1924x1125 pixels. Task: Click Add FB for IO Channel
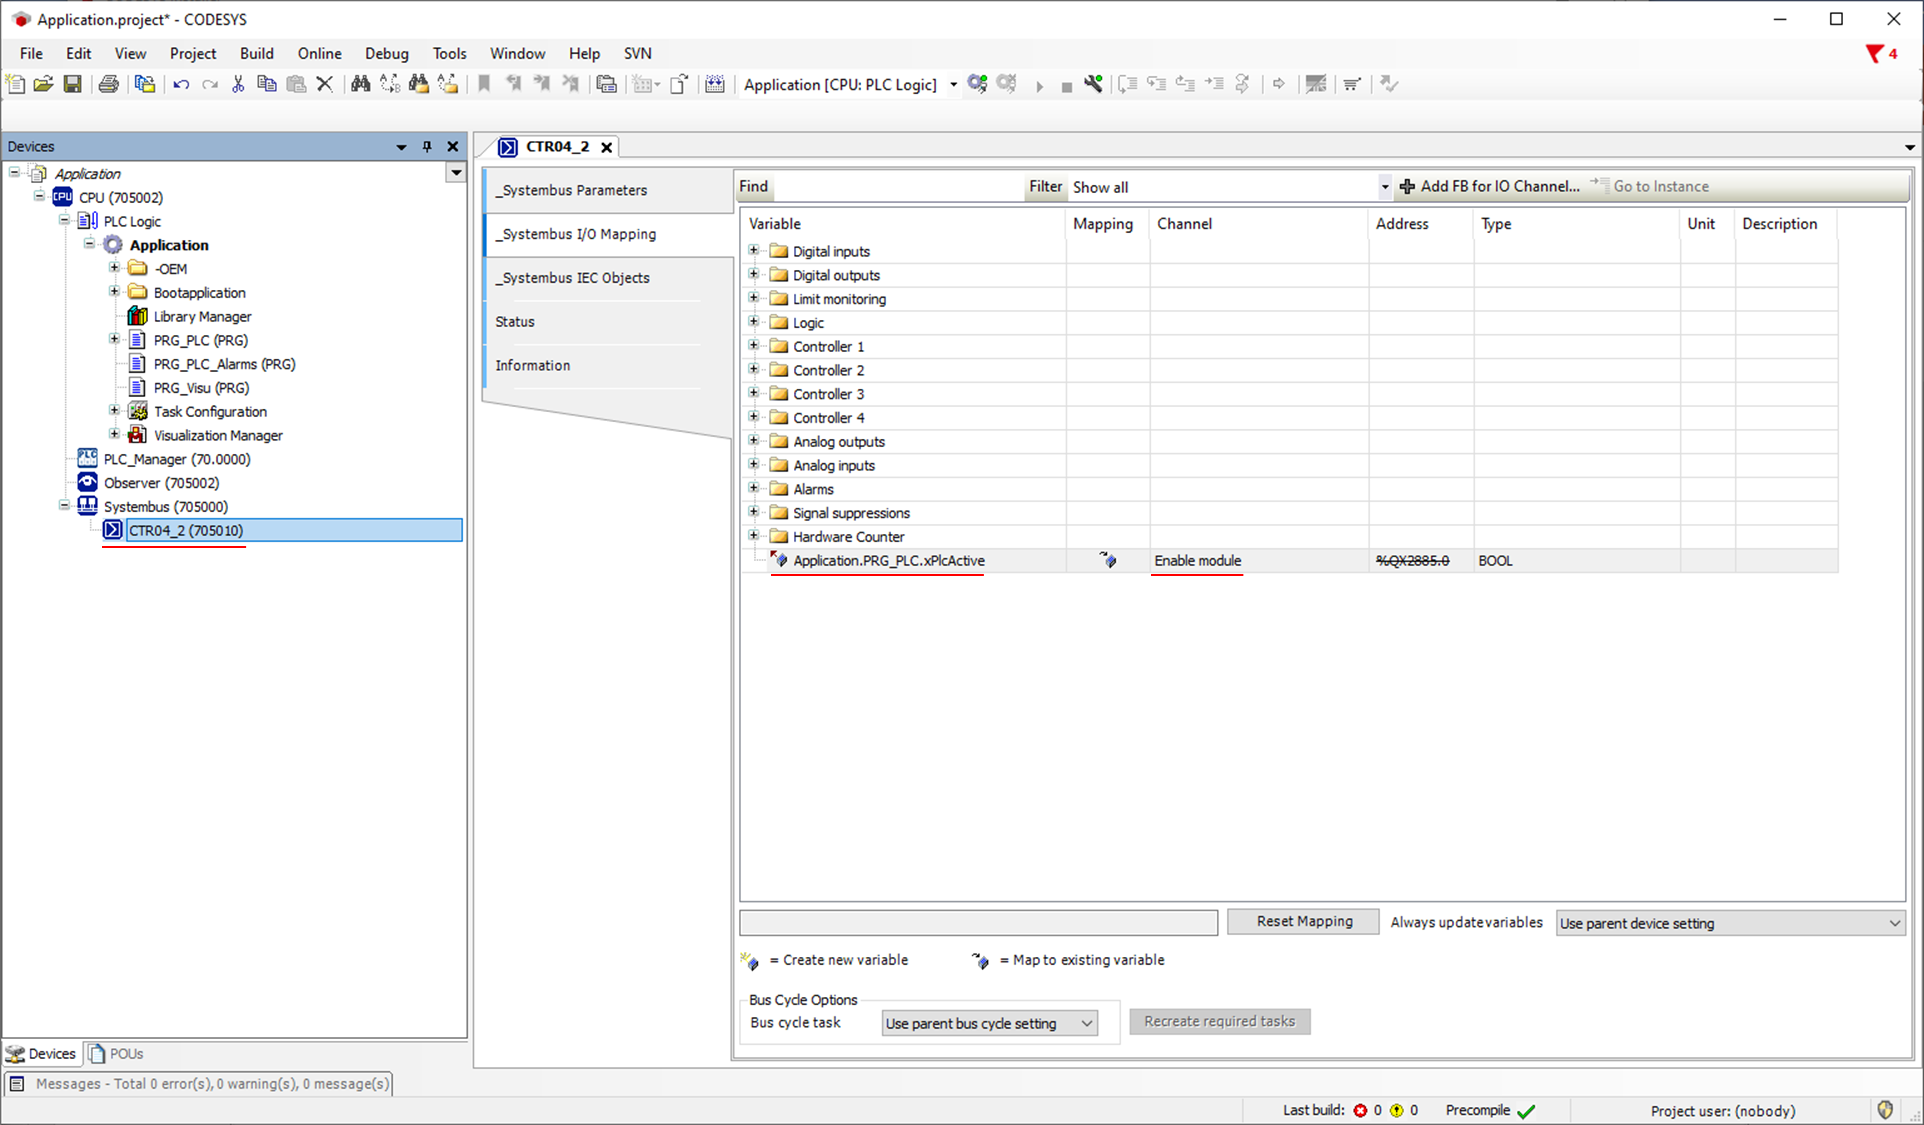coord(1490,186)
